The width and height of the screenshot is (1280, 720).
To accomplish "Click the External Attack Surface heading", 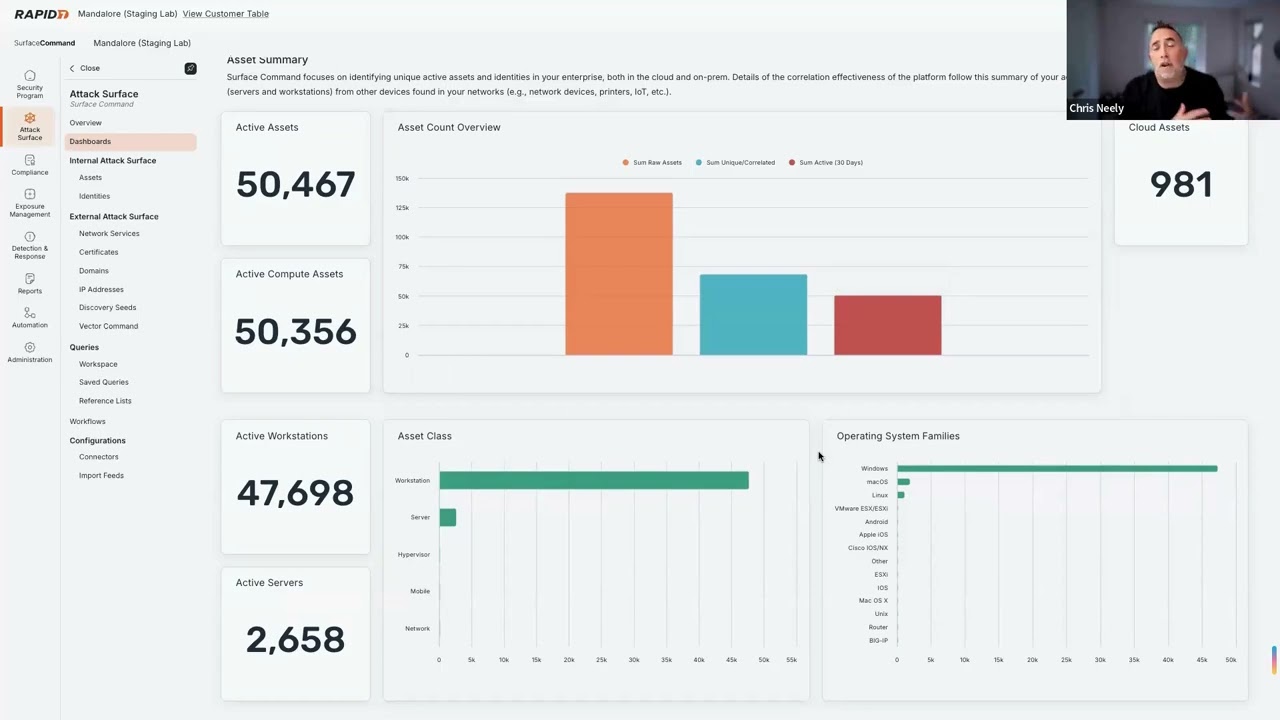I will pos(114,216).
